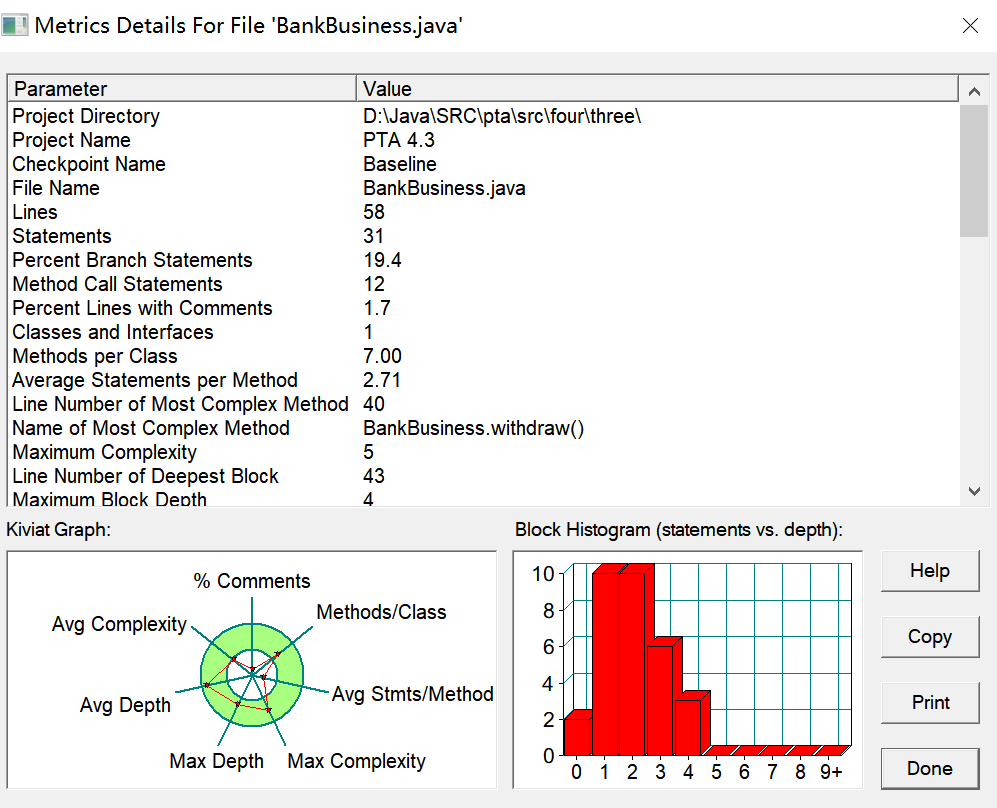Screen dimensions: 997x808
Task: Click the Methods/Class axis label
Action: pos(382,612)
